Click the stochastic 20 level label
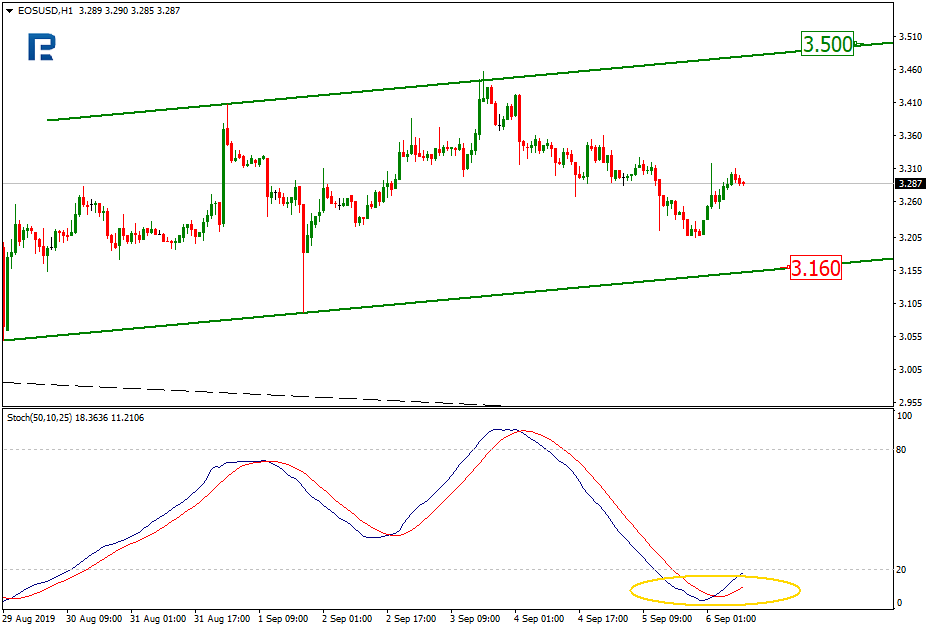The height and width of the screenshot is (630, 933). point(901,570)
